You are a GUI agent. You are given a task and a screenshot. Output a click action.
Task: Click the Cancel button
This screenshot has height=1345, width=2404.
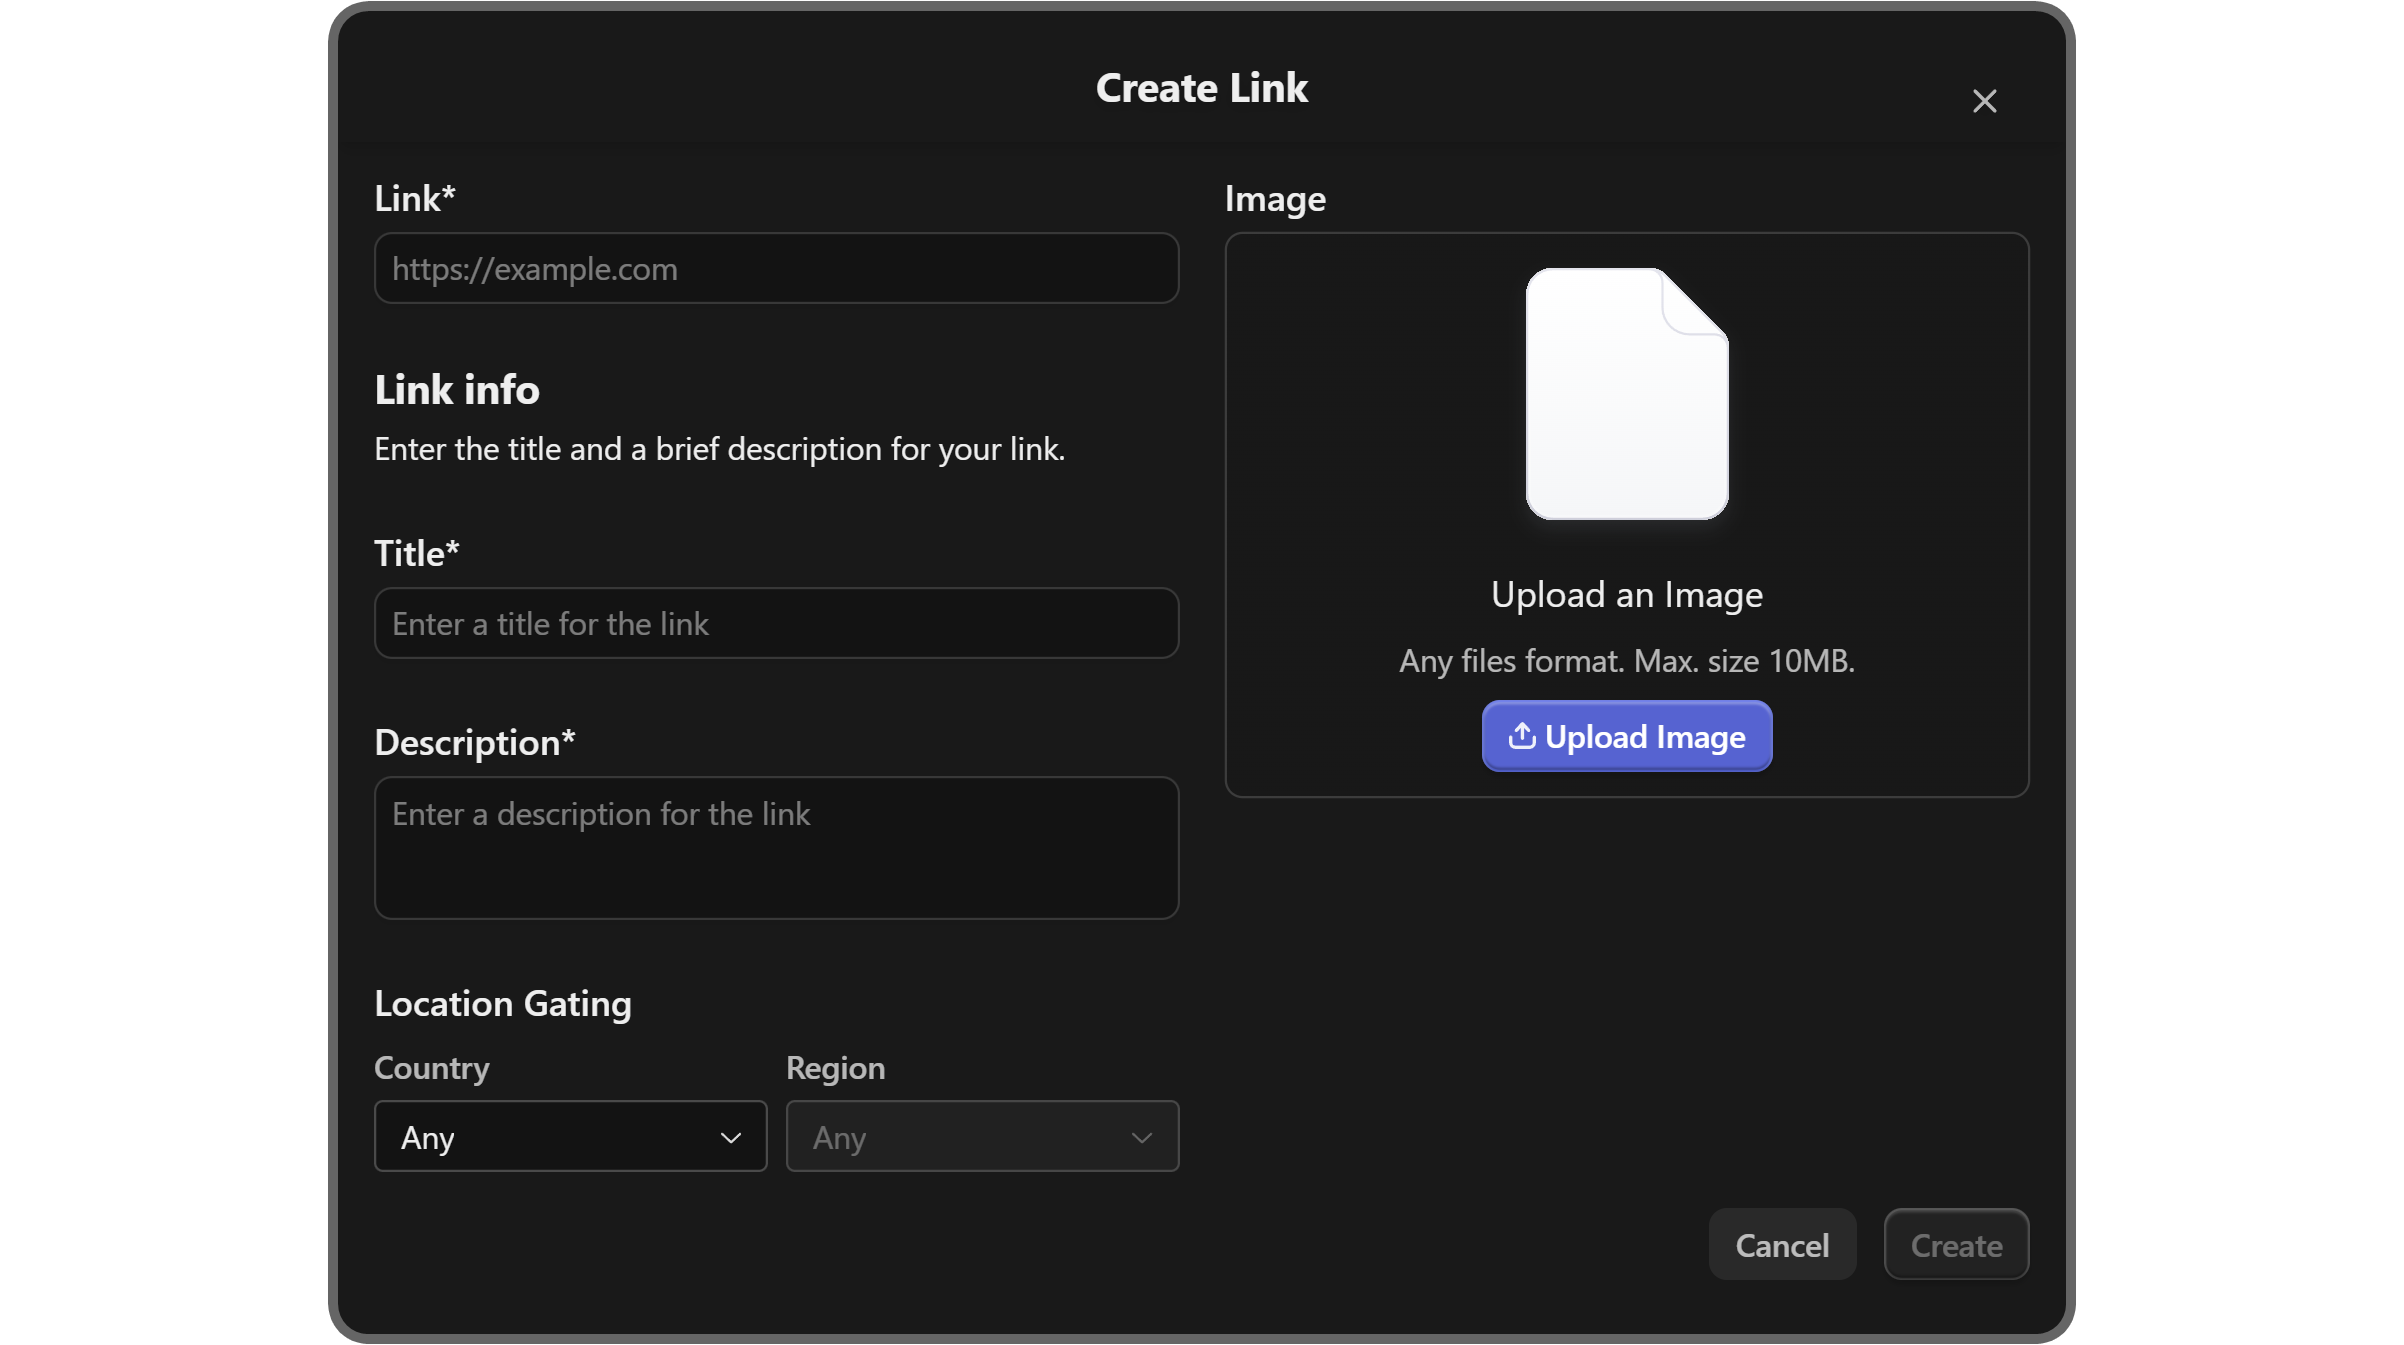pos(1782,1244)
